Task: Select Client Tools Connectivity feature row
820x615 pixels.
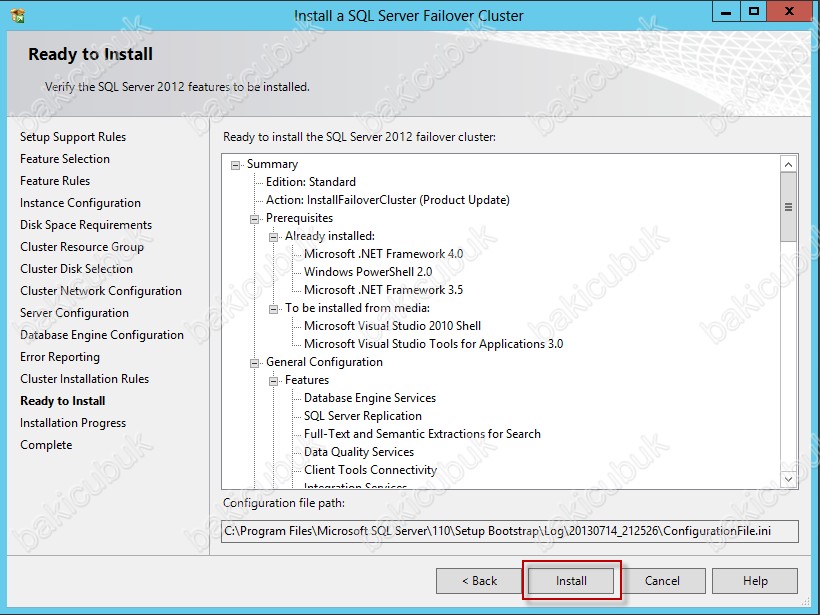Action: [x=370, y=470]
